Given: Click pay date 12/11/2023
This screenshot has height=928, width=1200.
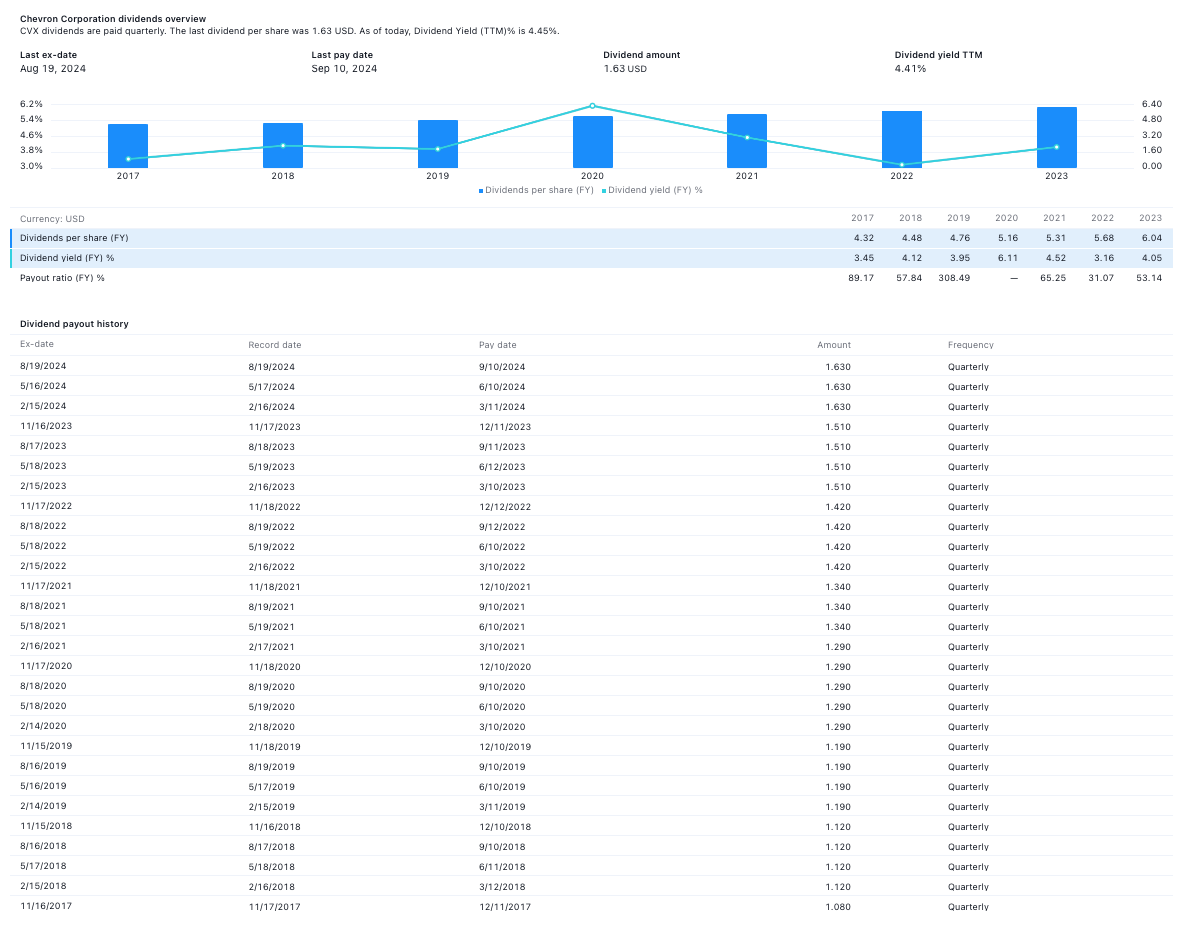Looking at the screenshot, I should coord(505,427).
